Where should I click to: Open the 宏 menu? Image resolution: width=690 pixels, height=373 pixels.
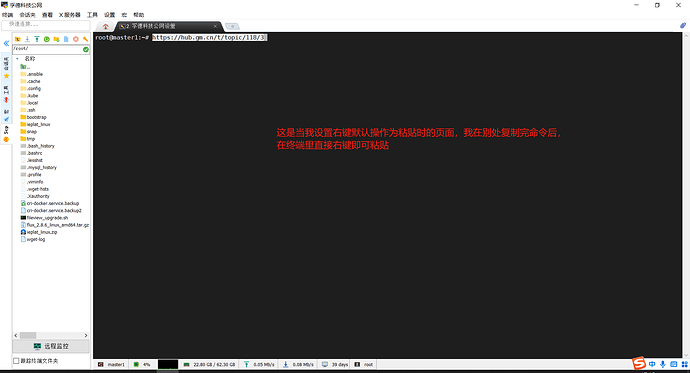pos(124,15)
